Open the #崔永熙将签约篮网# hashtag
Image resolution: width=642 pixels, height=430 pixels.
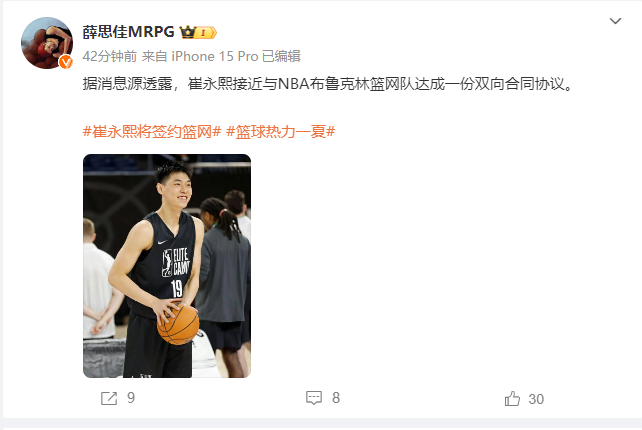click(152, 132)
